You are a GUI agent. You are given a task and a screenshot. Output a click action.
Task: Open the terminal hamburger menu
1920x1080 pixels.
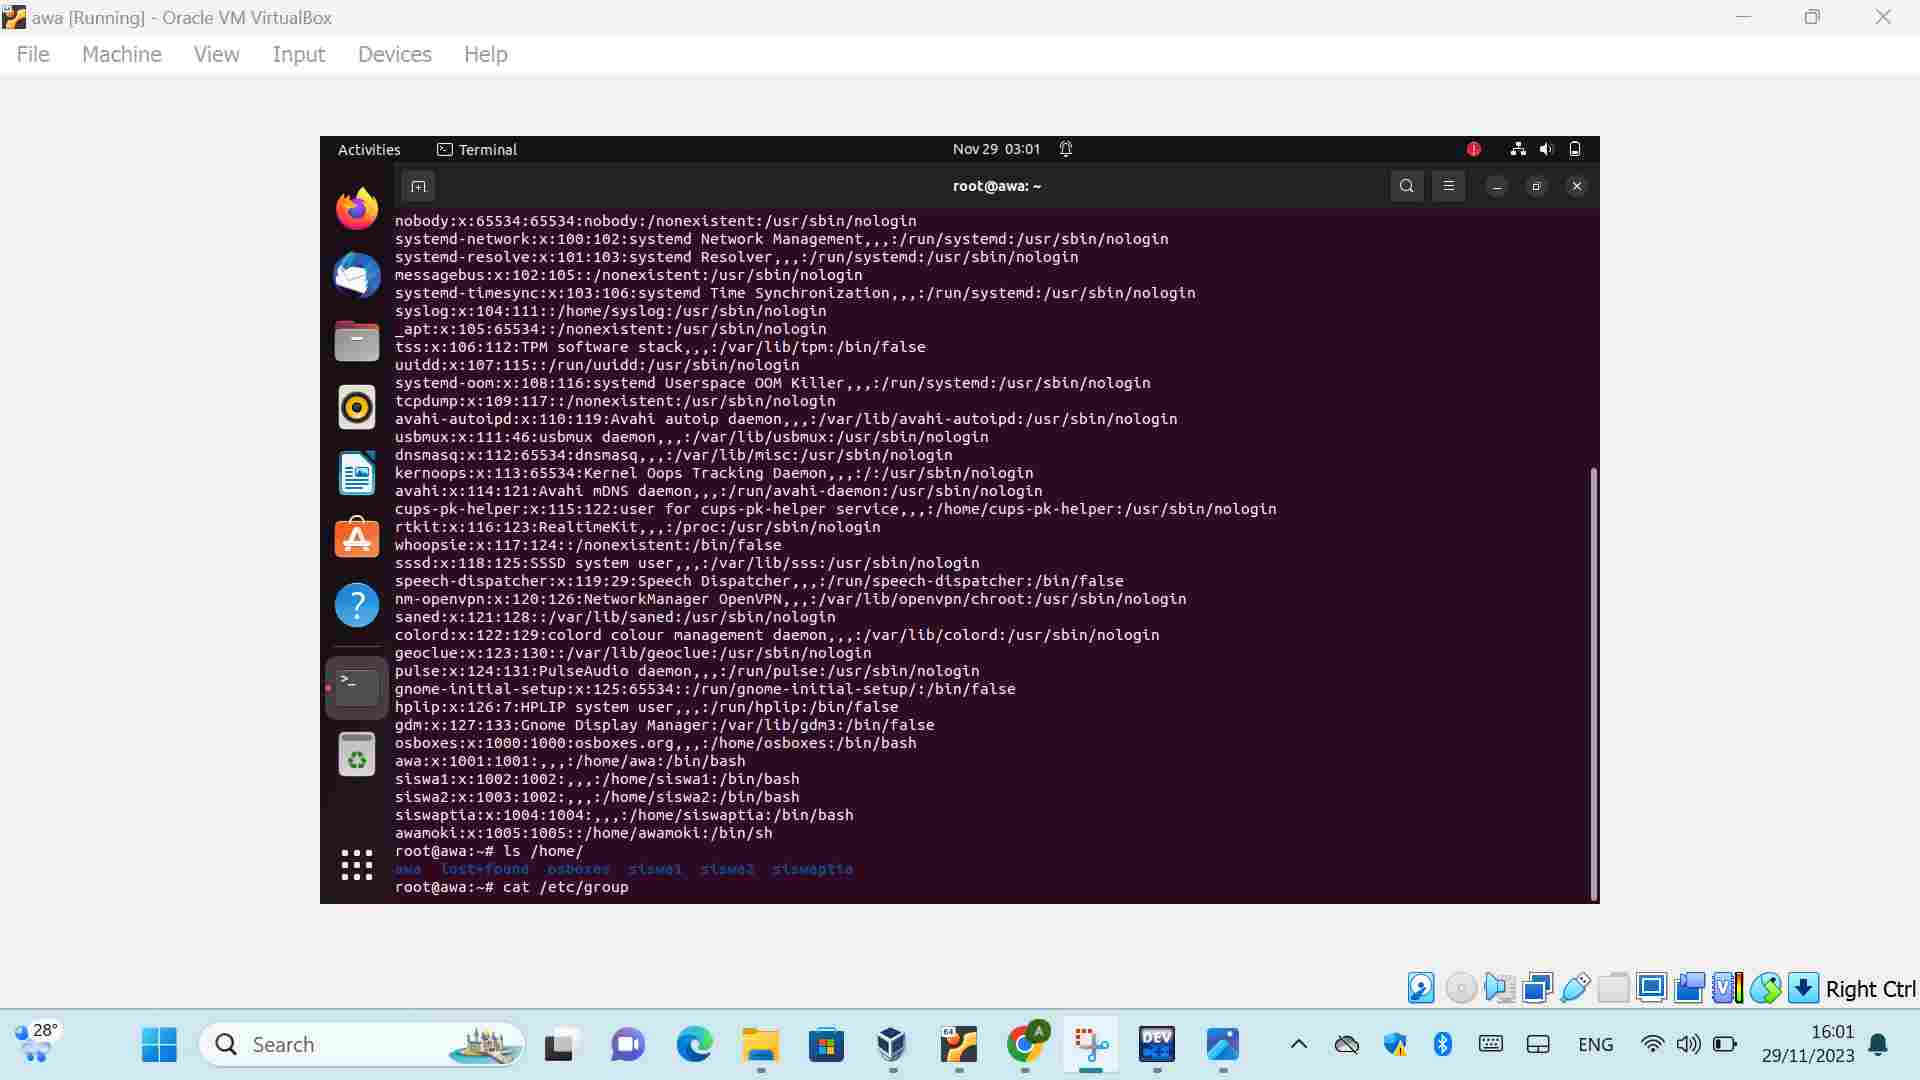coord(1448,186)
